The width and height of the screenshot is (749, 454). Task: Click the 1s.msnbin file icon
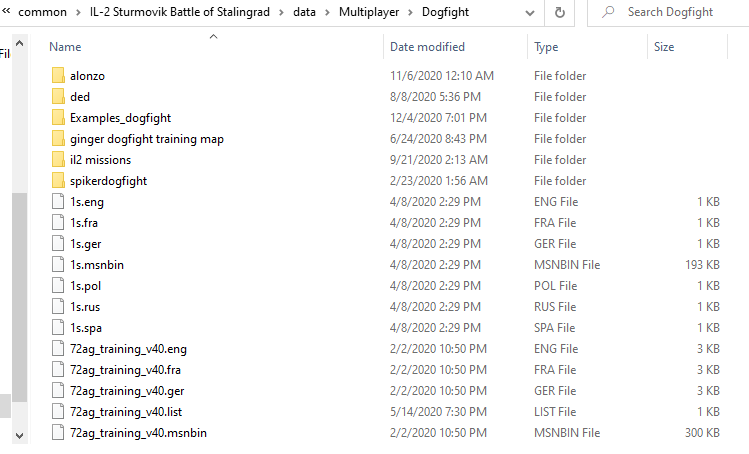point(58,265)
